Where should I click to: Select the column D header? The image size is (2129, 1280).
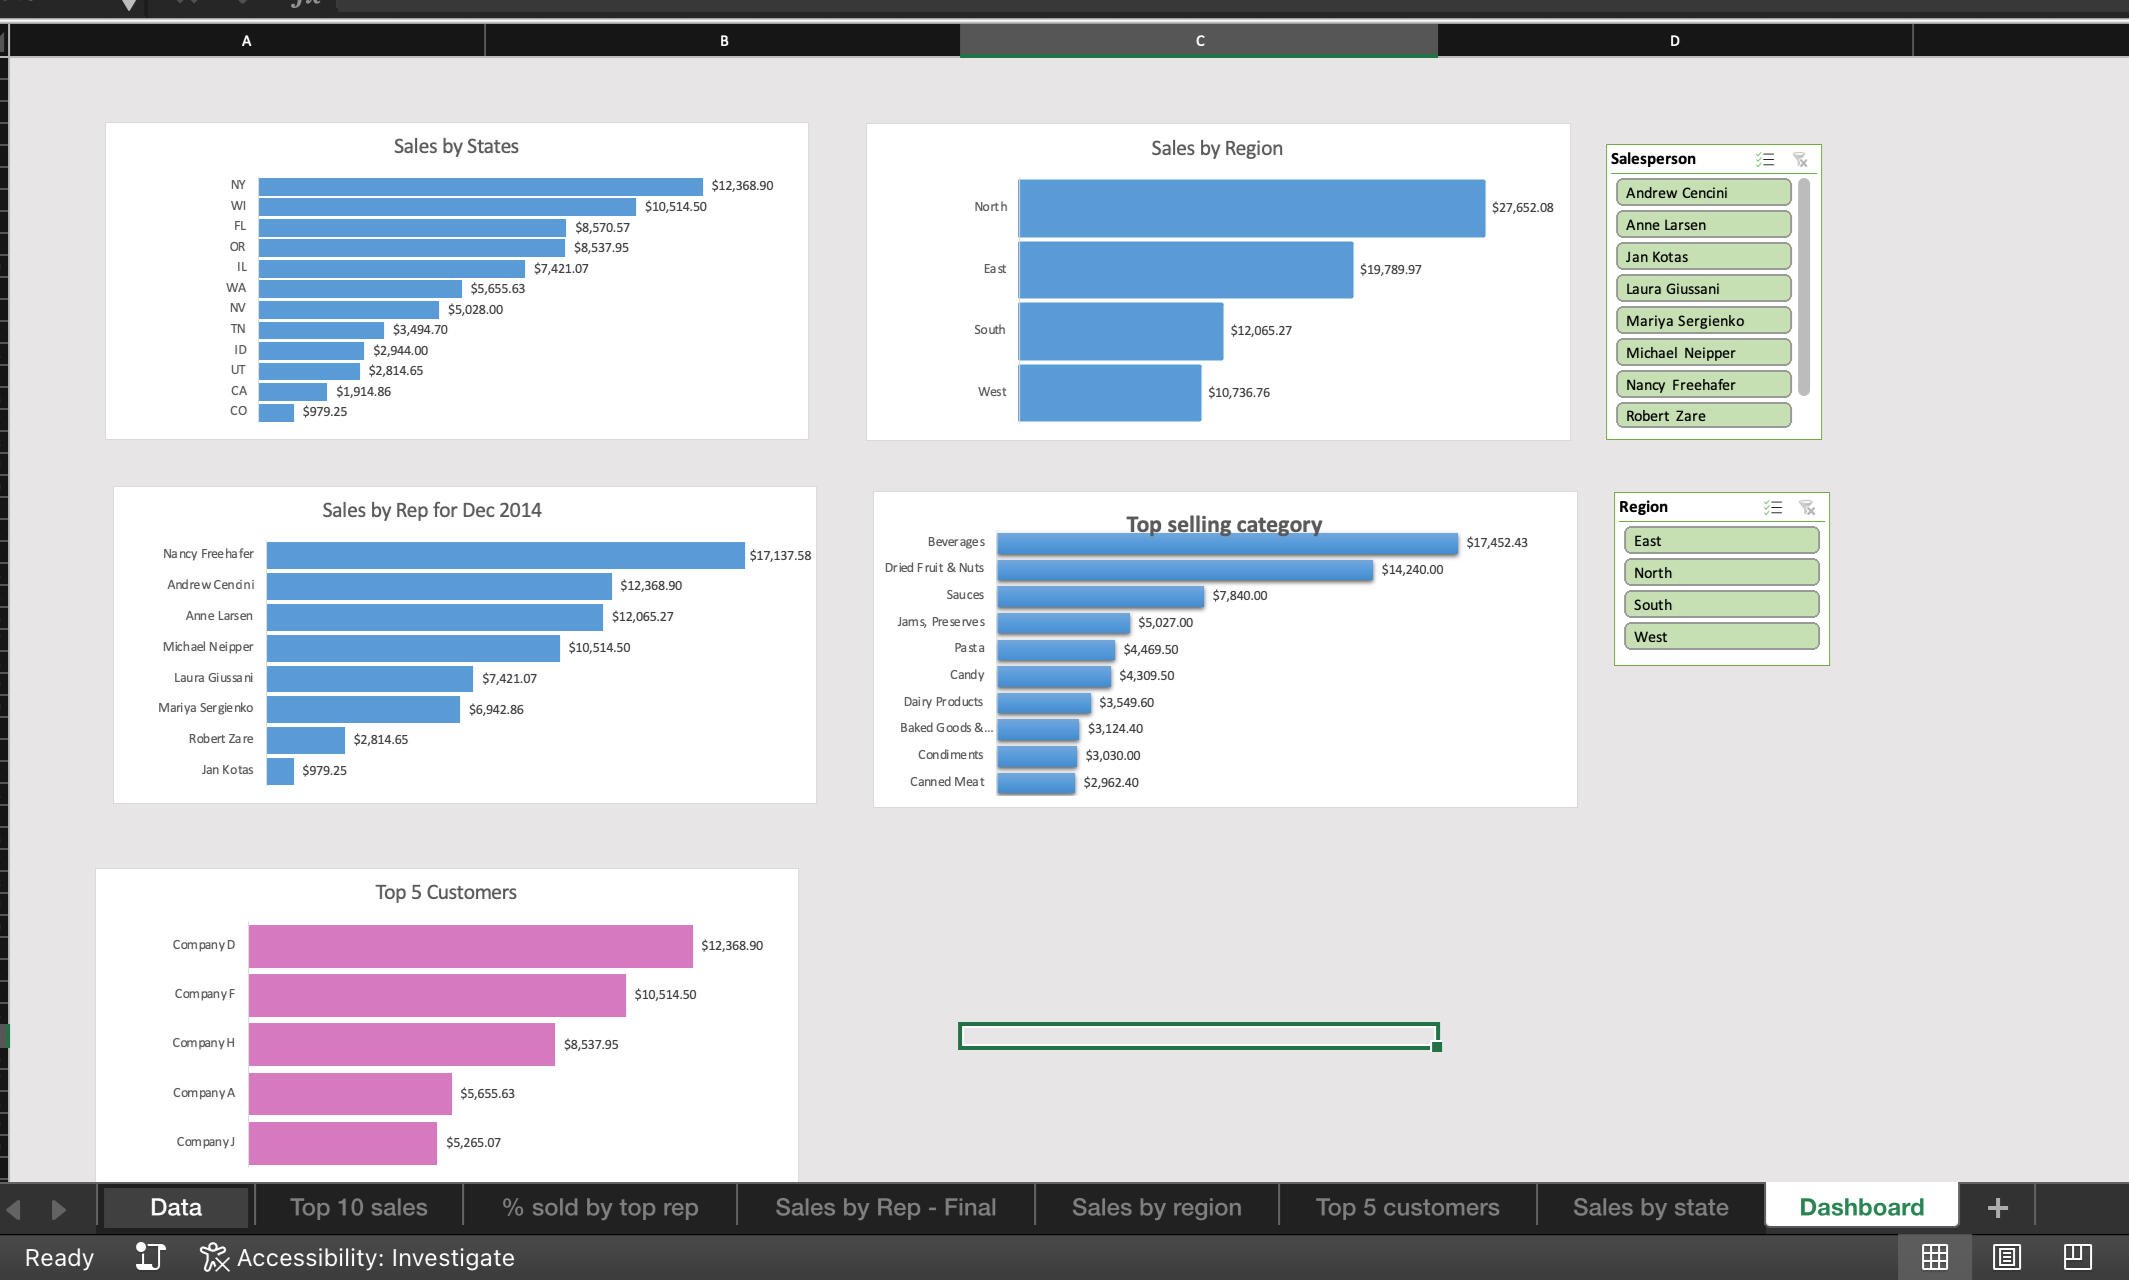1674,41
